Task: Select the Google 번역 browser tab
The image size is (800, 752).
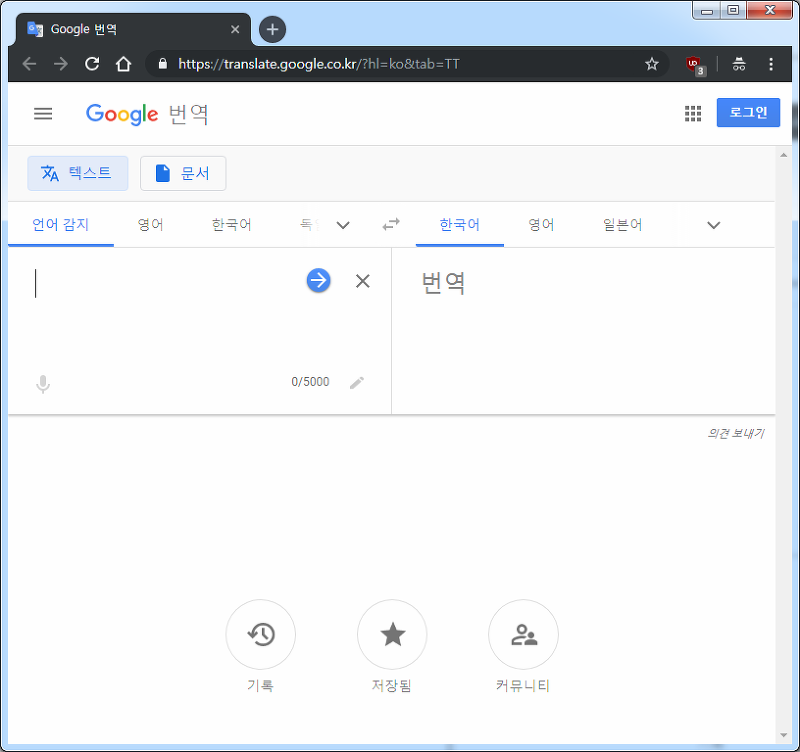Action: 134,29
